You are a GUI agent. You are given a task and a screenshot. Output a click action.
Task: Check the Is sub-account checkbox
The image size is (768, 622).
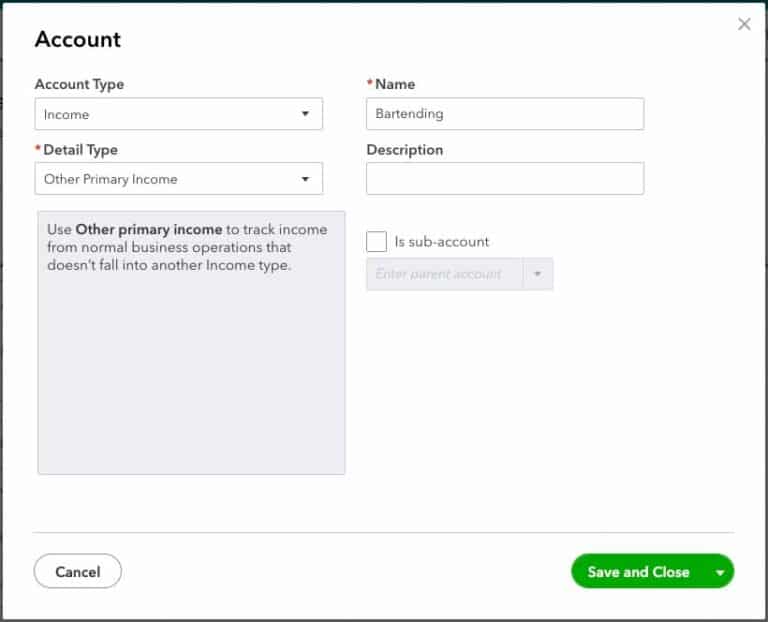377,241
